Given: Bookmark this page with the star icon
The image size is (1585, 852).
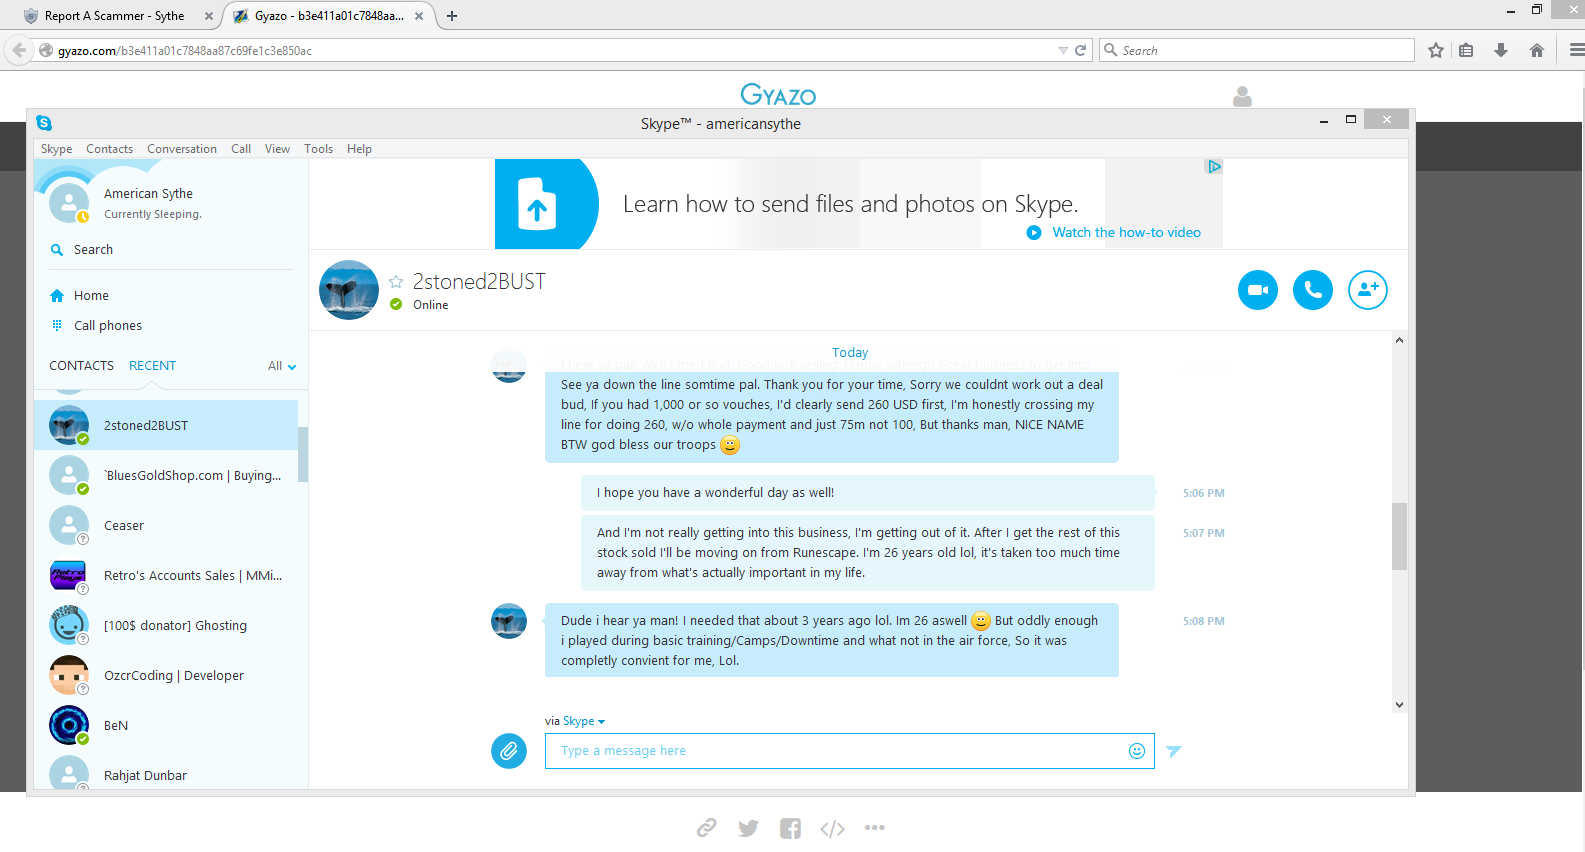Looking at the screenshot, I should [x=1436, y=50].
